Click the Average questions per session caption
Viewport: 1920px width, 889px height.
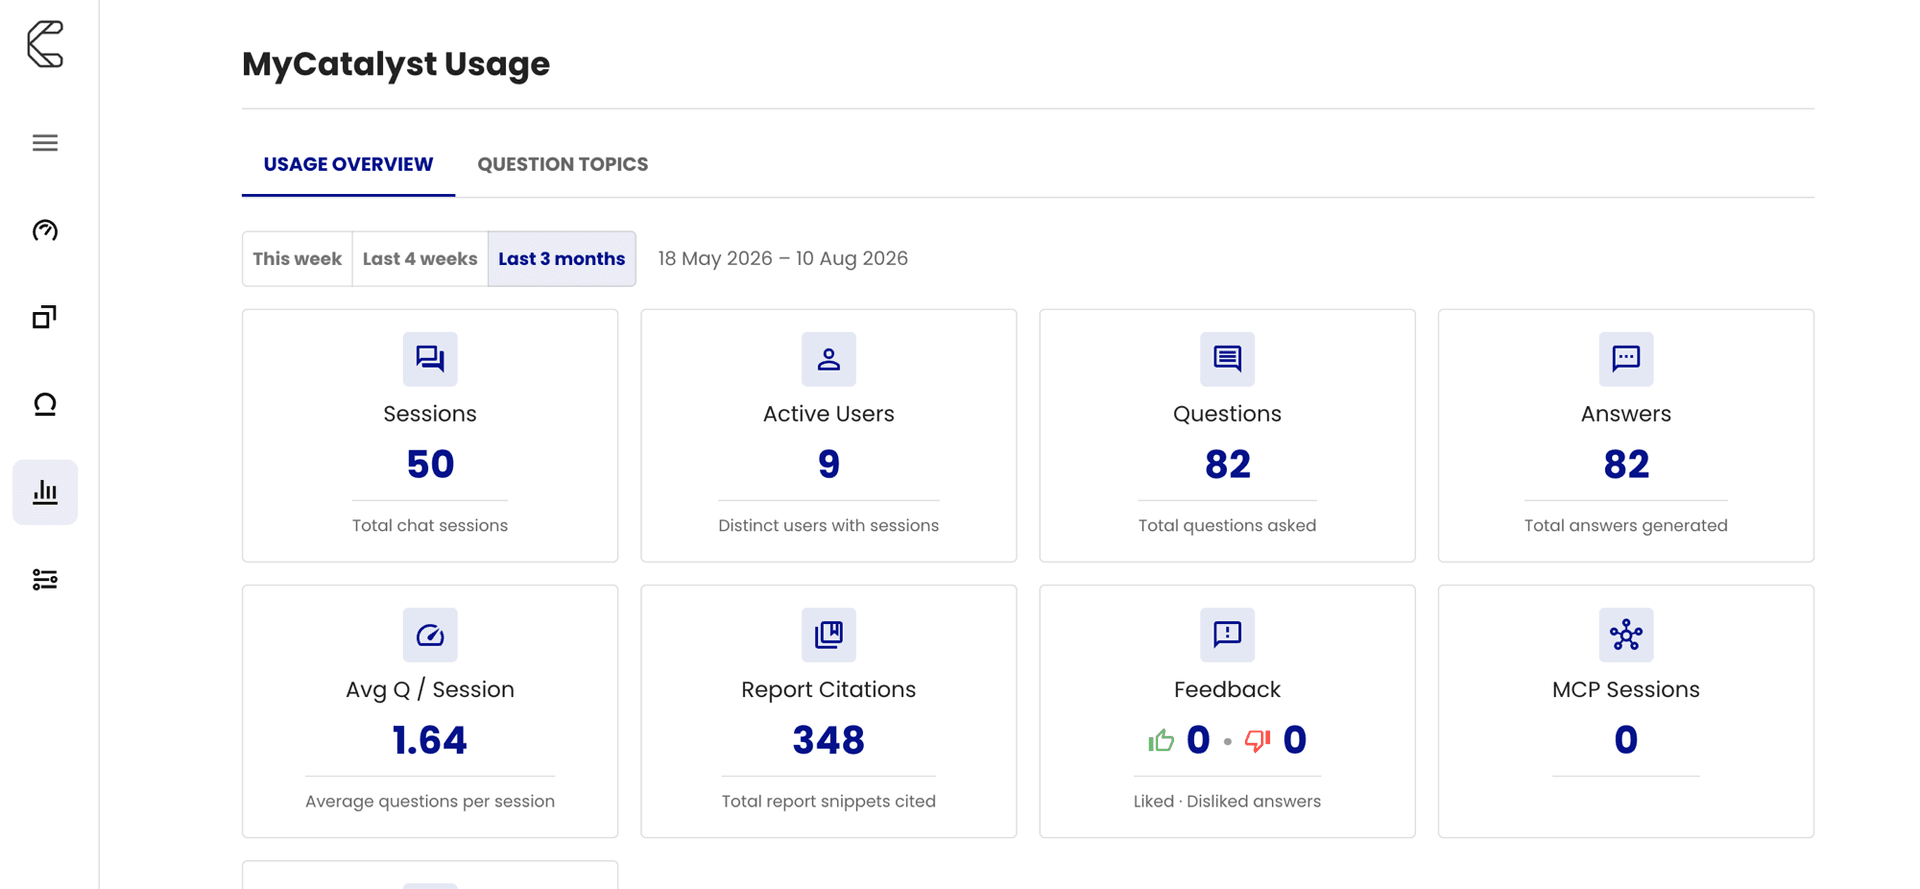430,802
